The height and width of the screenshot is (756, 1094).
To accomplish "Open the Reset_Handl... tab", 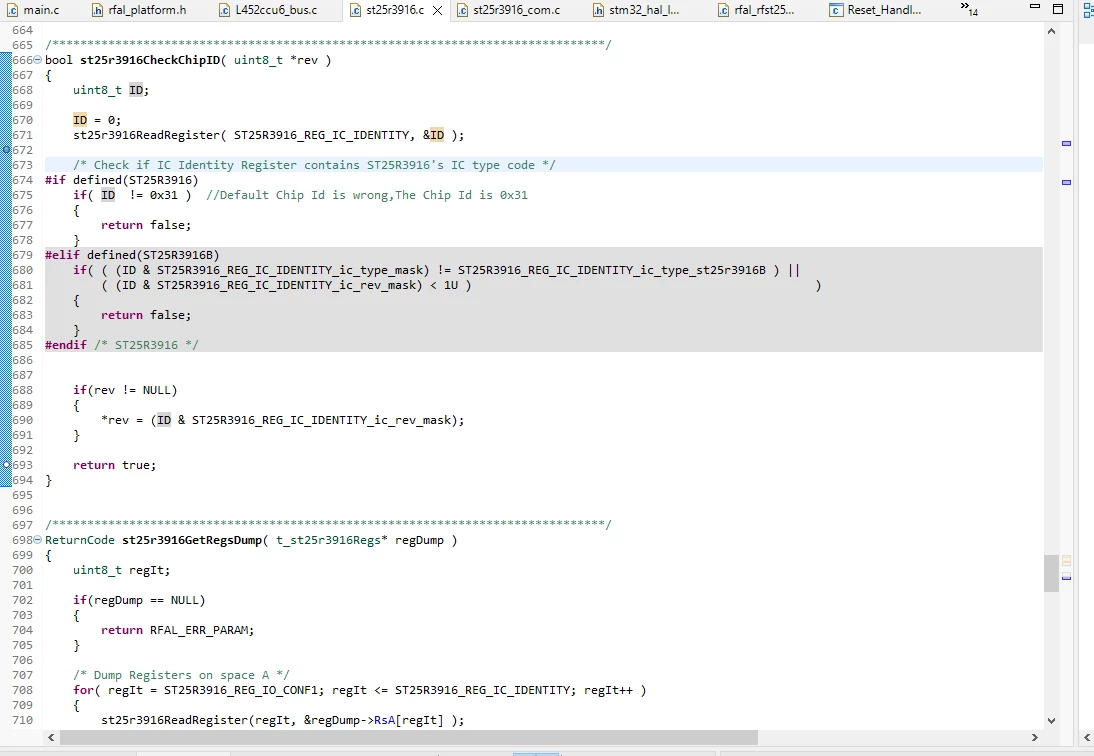I will tap(876, 10).
